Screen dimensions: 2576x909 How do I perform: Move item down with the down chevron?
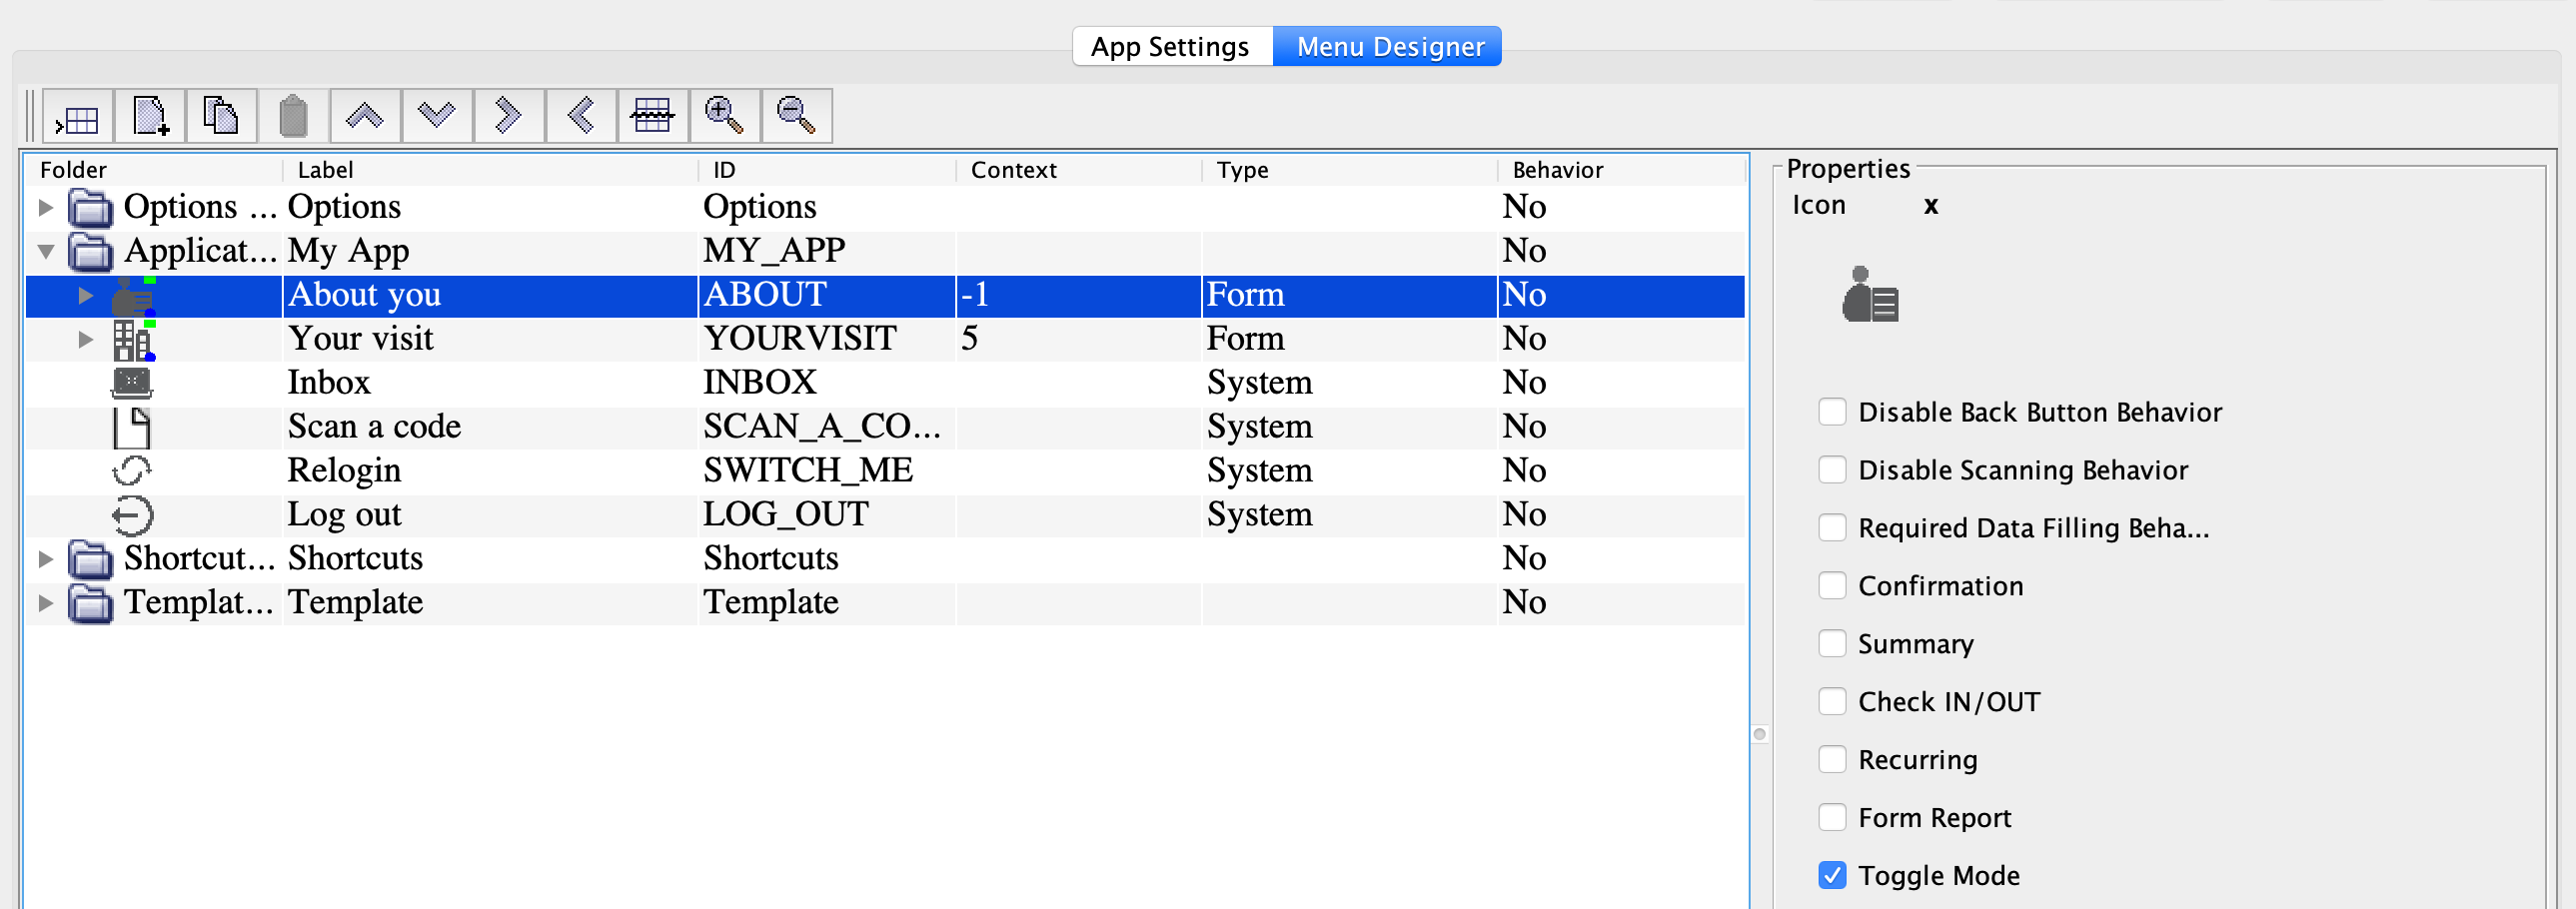coord(437,117)
